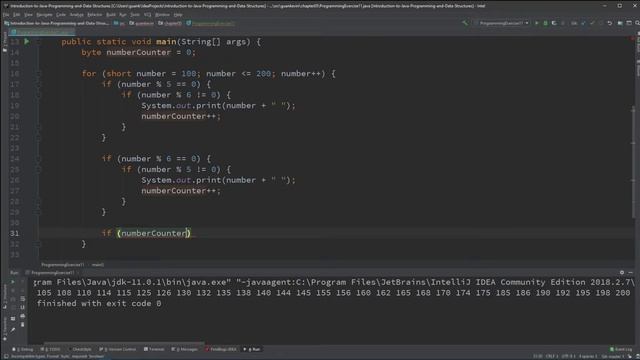Open the File menu
Screen dimensions: 640x360
coord(6,15)
